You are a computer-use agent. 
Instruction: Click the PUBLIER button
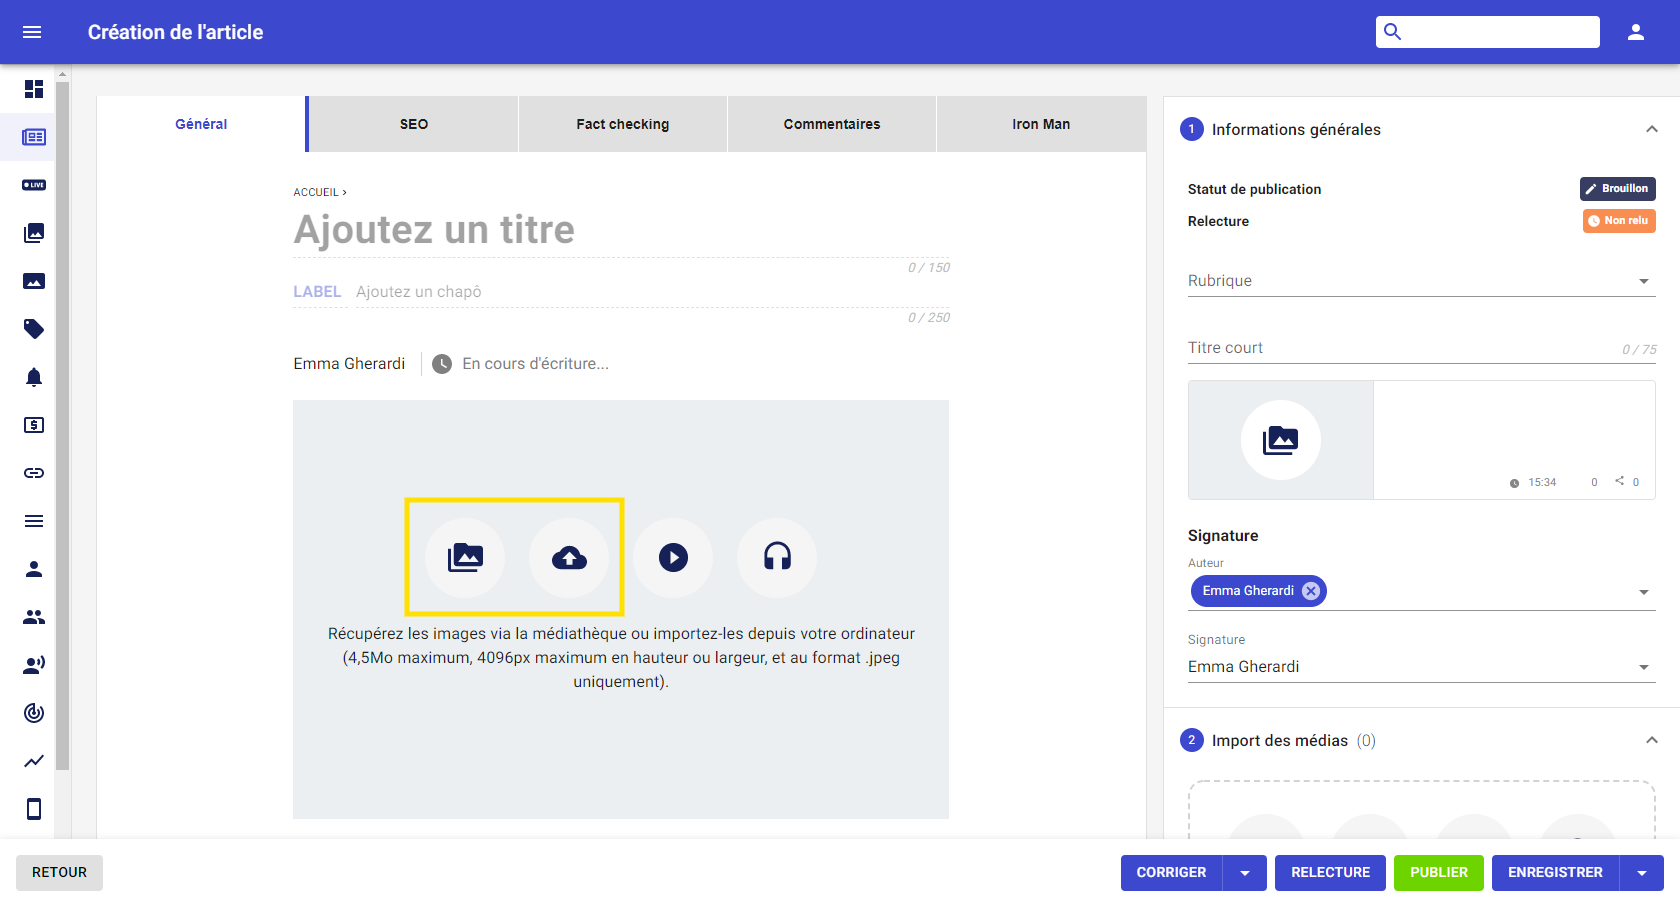1438,872
